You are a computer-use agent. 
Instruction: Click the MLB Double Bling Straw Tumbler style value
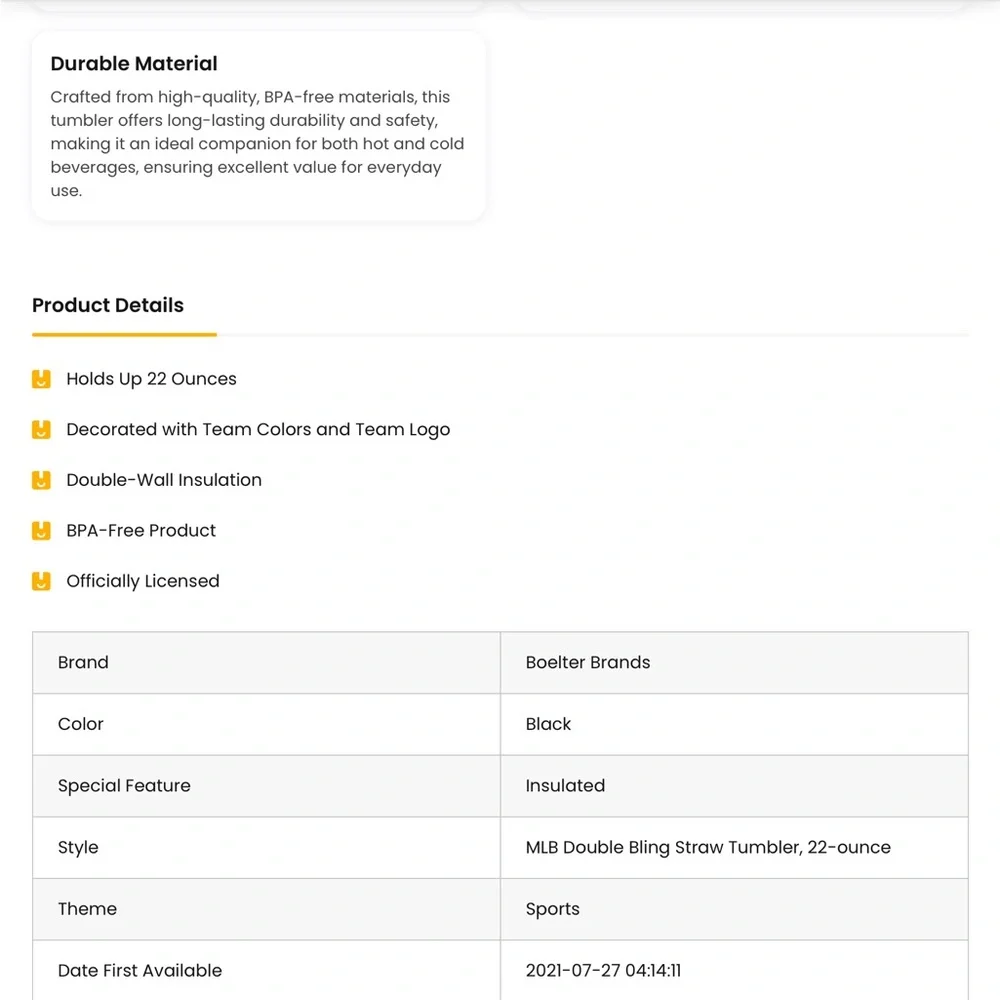(708, 848)
